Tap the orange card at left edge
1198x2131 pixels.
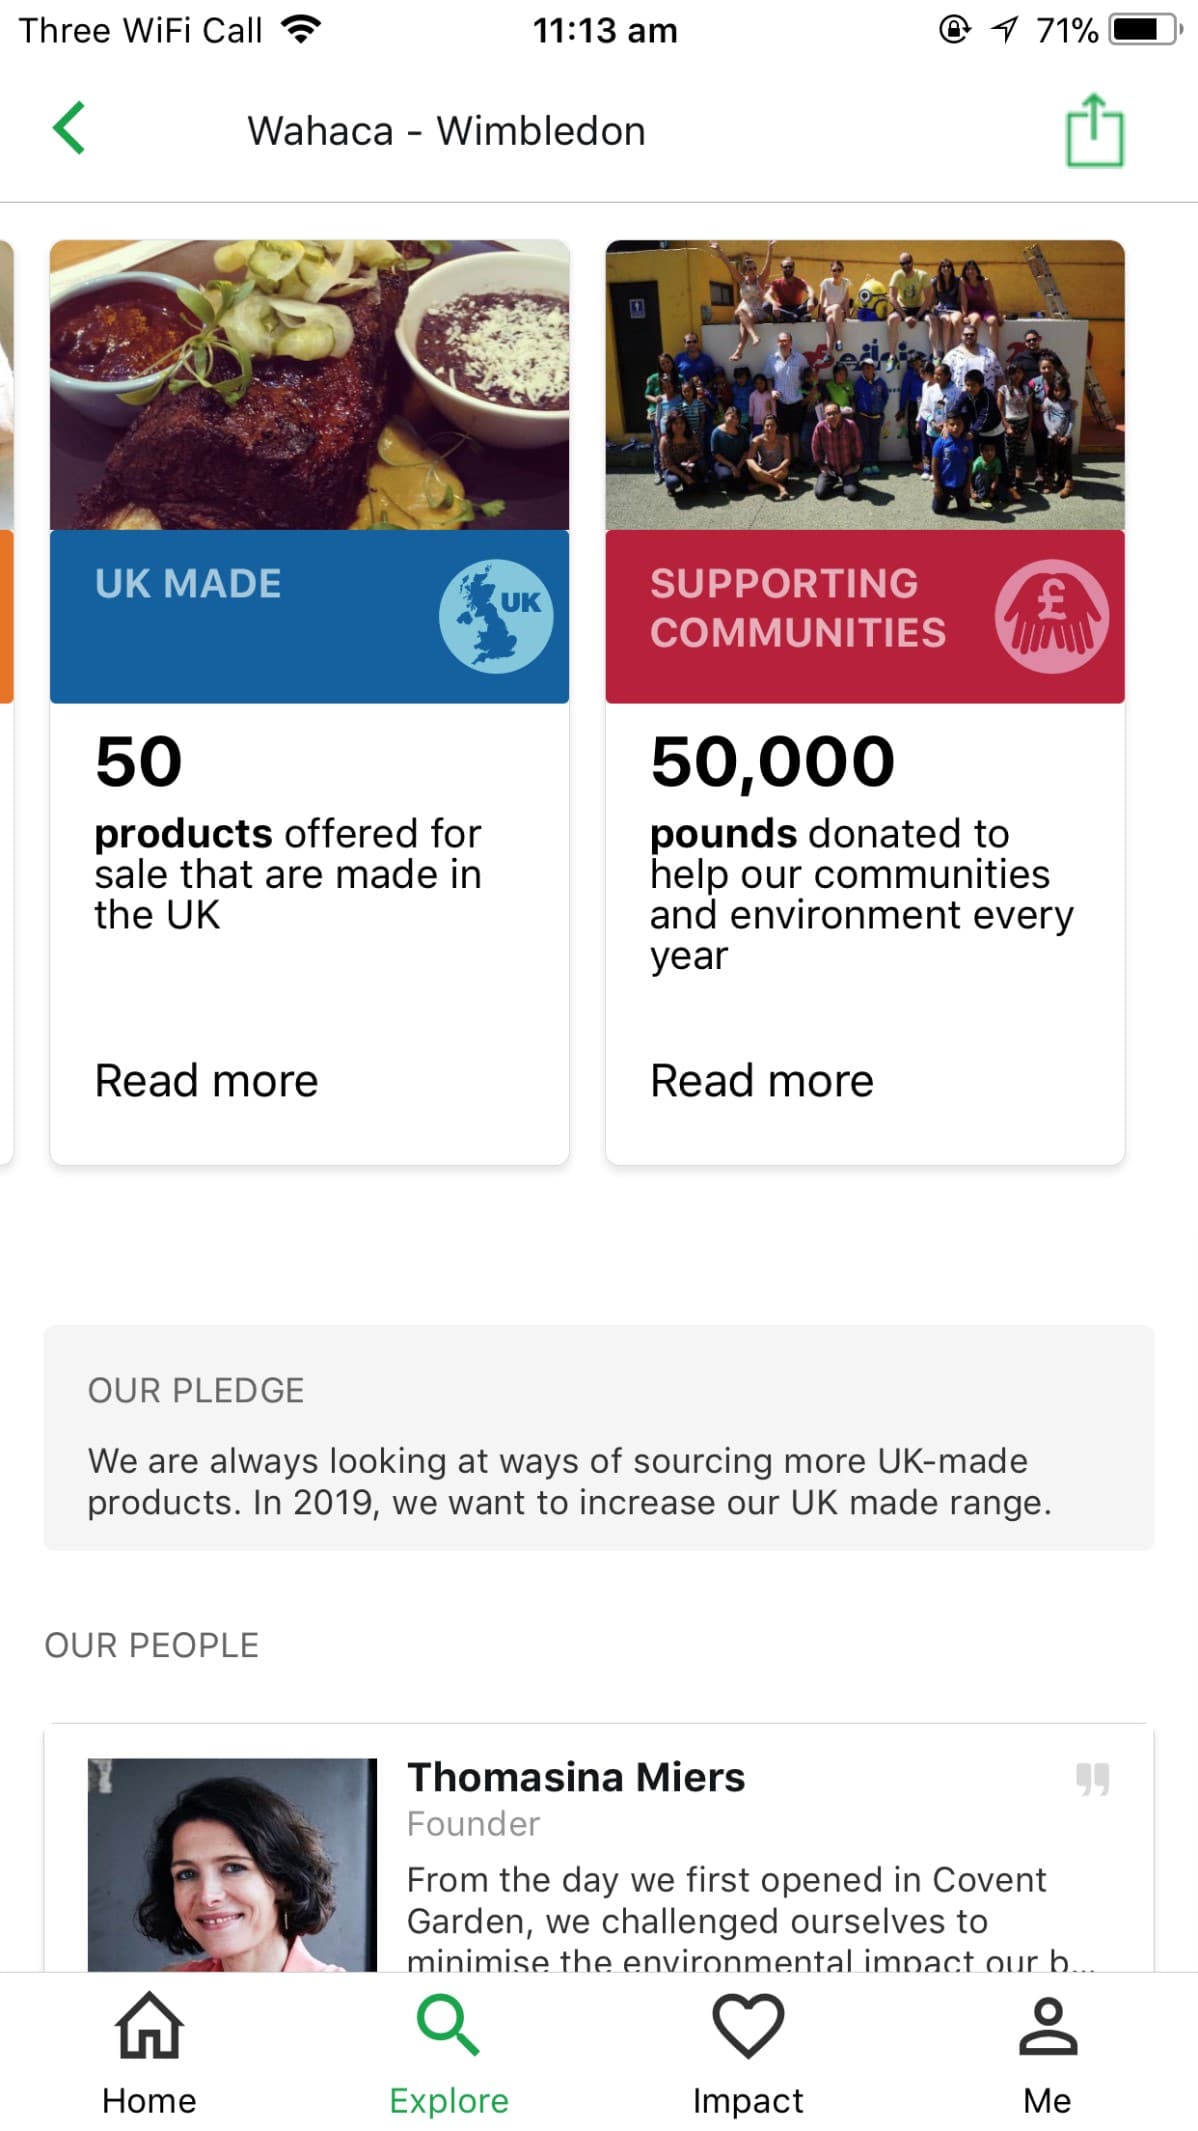point(5,616)
